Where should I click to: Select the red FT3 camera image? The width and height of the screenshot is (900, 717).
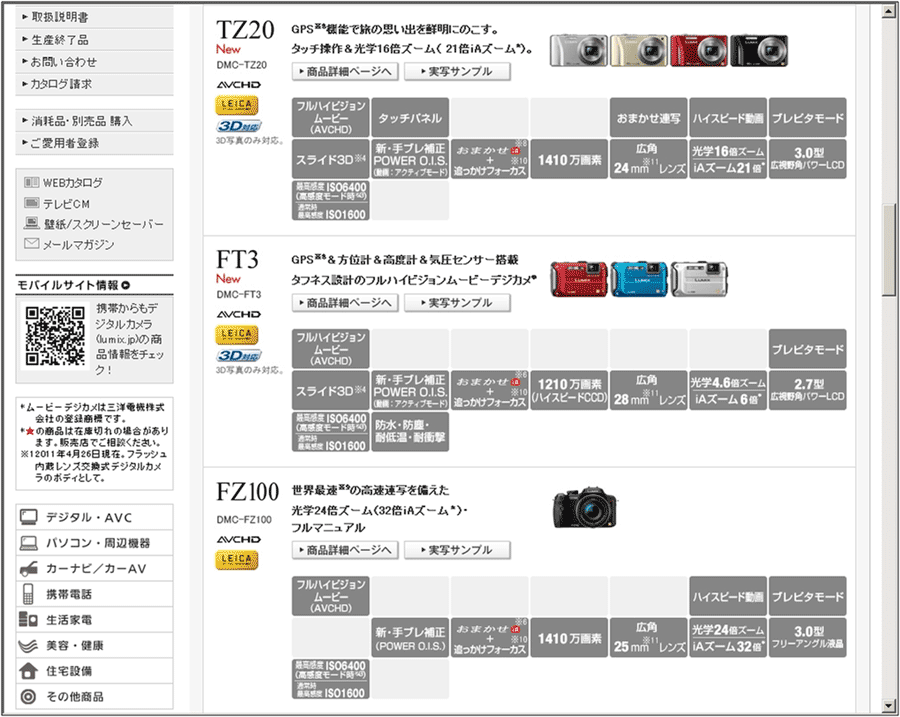579,279
